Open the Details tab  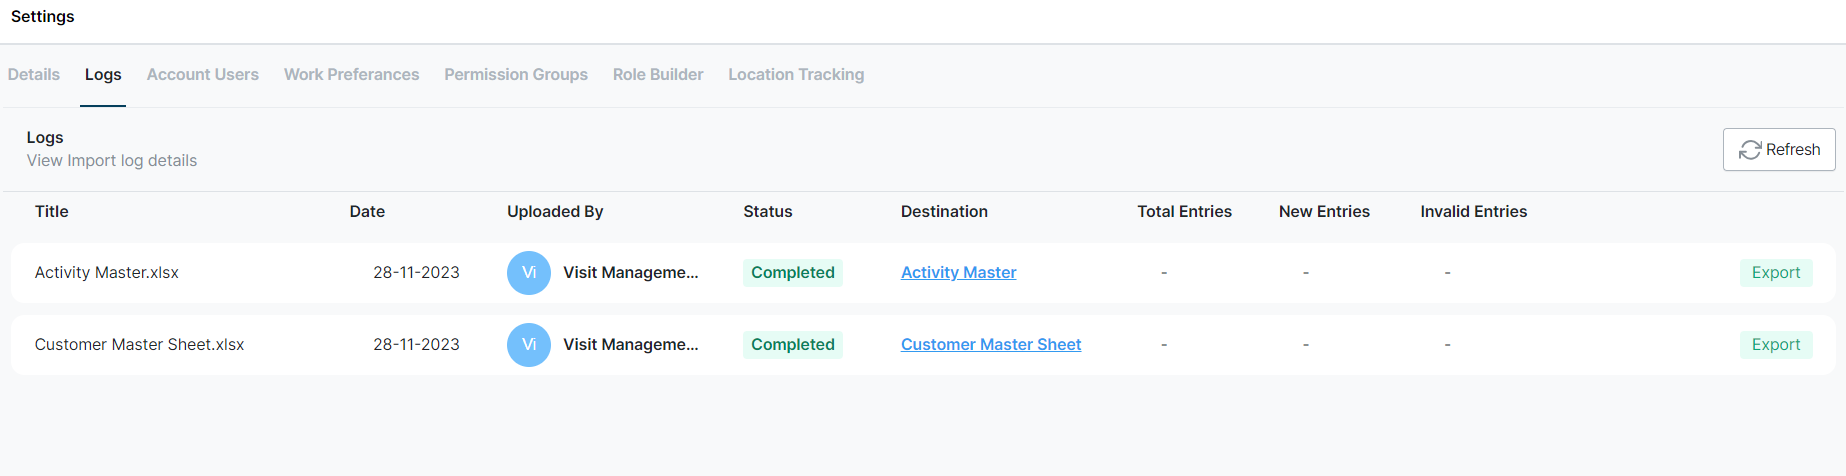click(34, 75)
